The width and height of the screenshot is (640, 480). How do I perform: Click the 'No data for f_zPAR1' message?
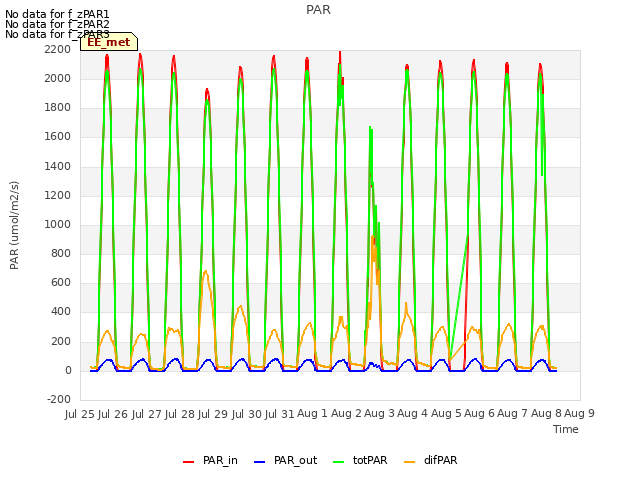point(57,14)
